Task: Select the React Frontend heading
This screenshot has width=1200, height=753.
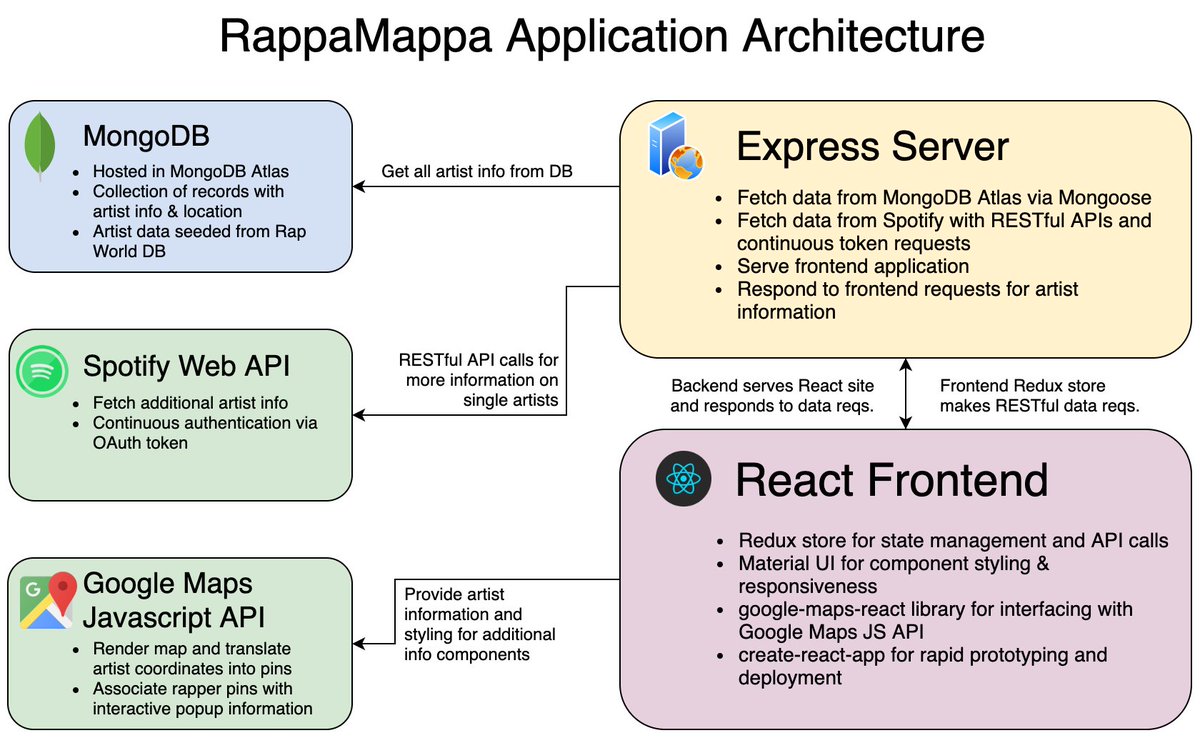Action: point(892,480)
